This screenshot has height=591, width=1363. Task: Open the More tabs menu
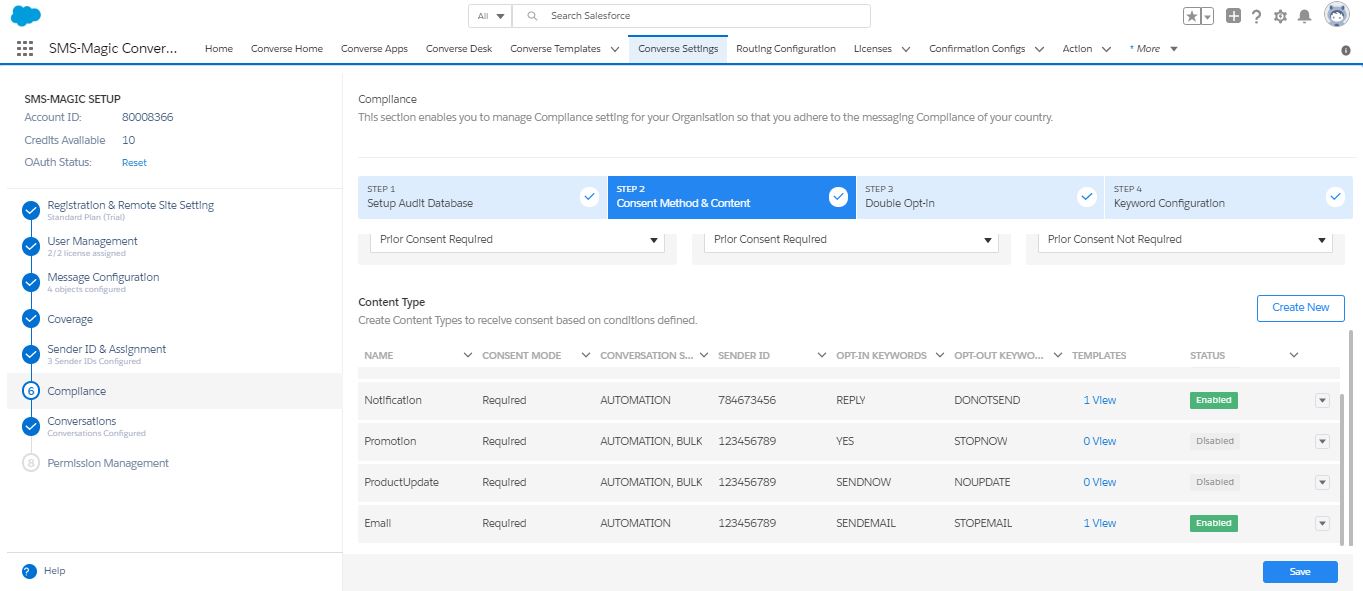(1153, 48)
